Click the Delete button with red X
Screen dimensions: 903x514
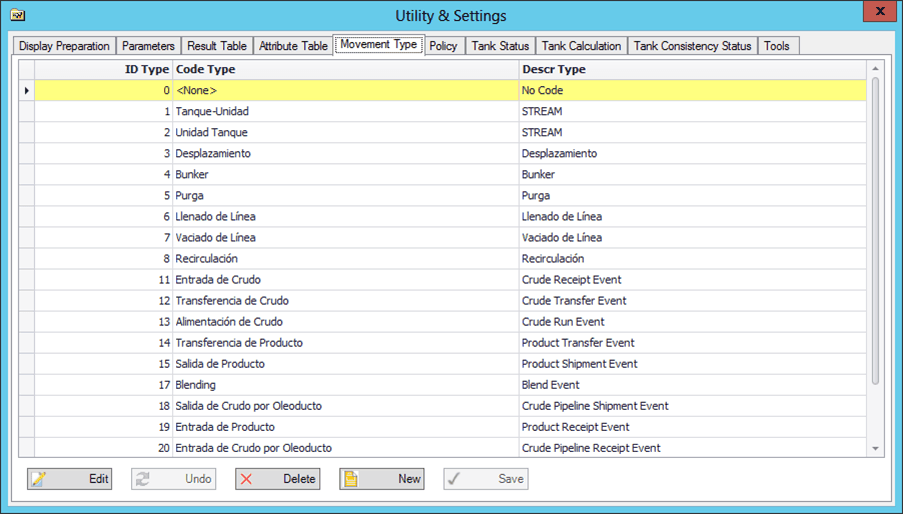pyautogui.click(x=277, y=479)
